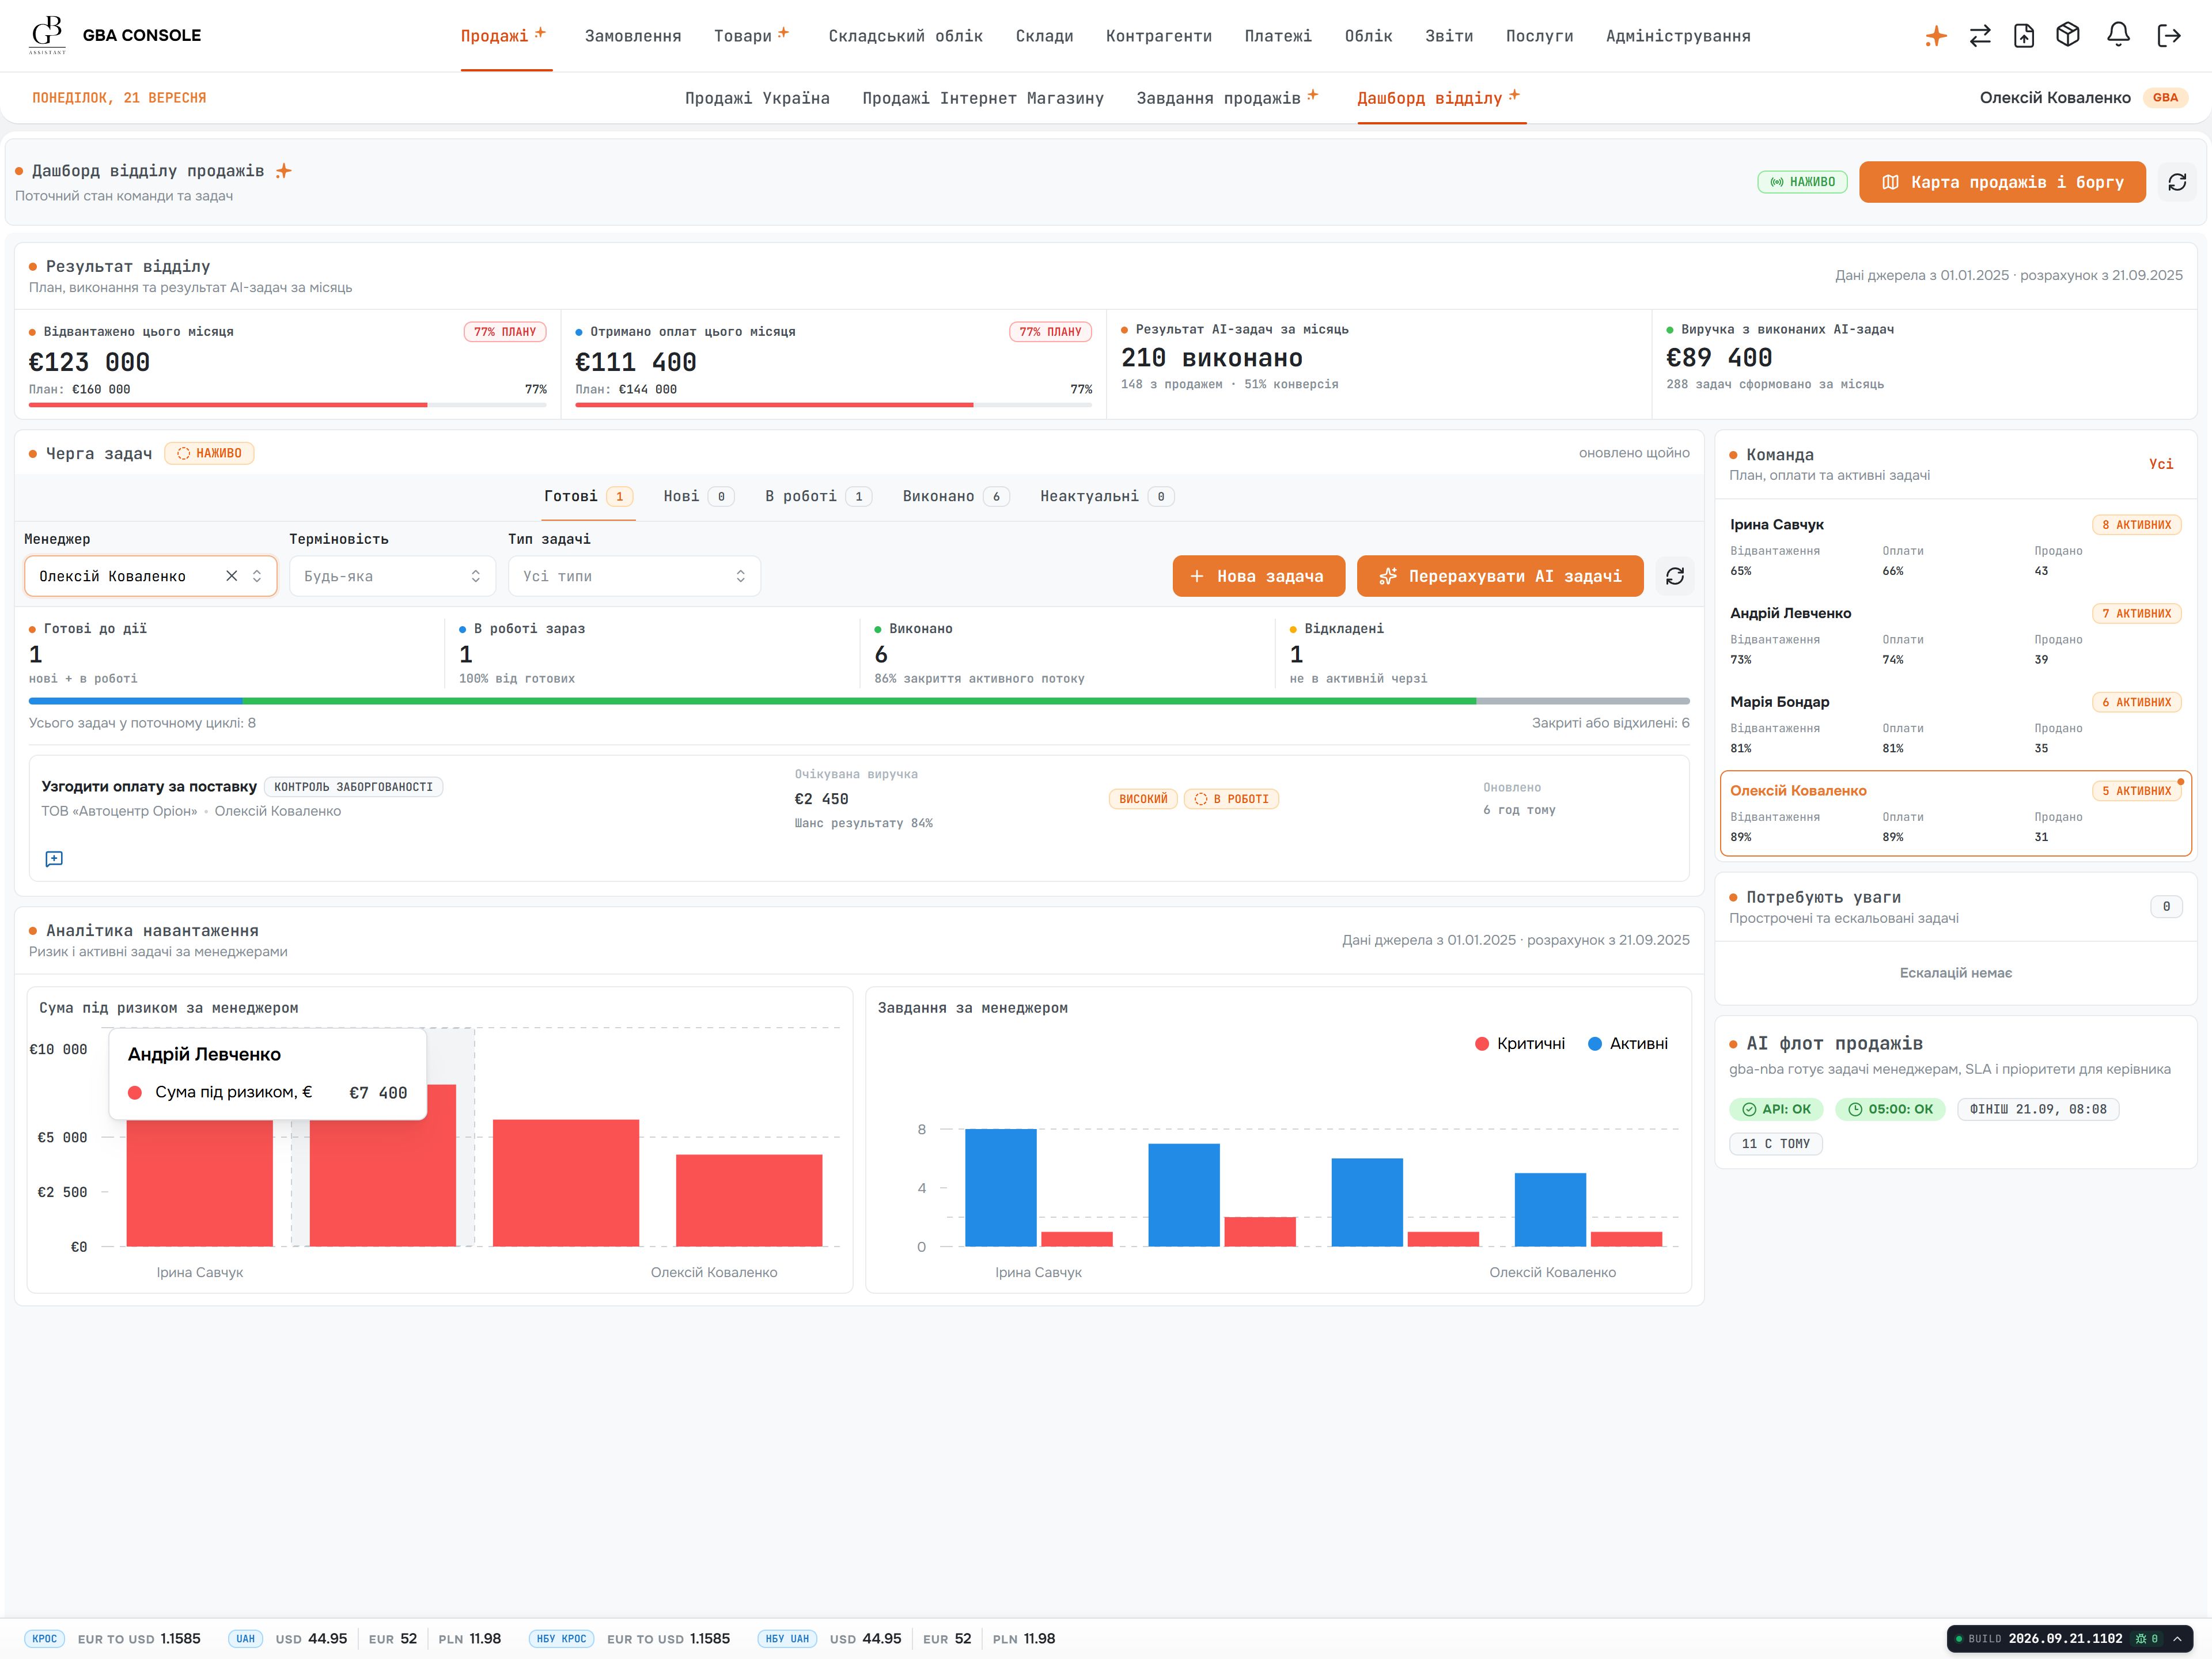Click the task cycle progress bar

click(858, 701)
